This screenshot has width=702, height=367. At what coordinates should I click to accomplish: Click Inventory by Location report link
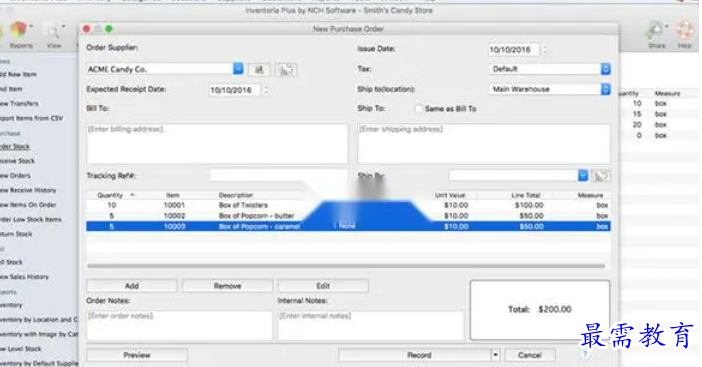[x=39, y=320]
